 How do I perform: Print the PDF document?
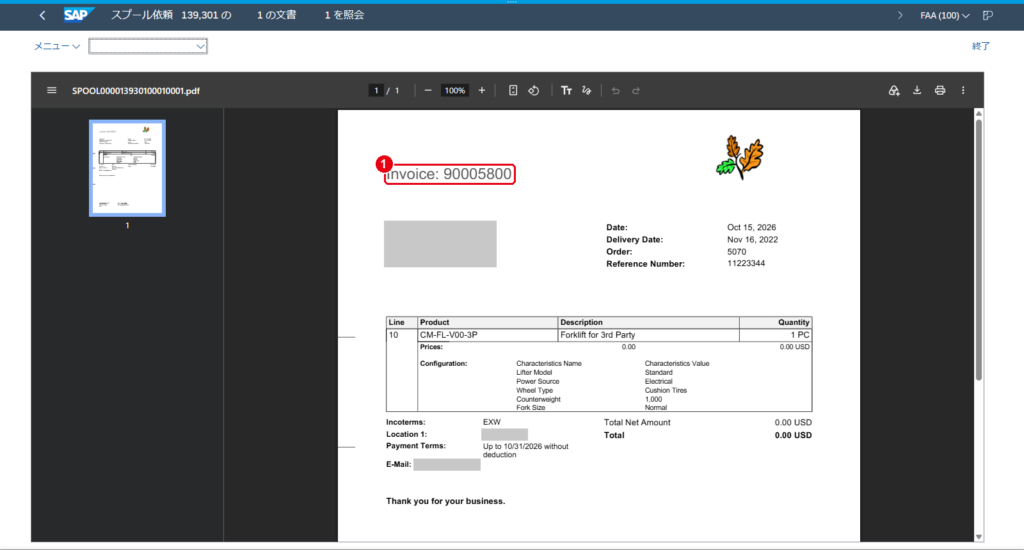(940, 90)
